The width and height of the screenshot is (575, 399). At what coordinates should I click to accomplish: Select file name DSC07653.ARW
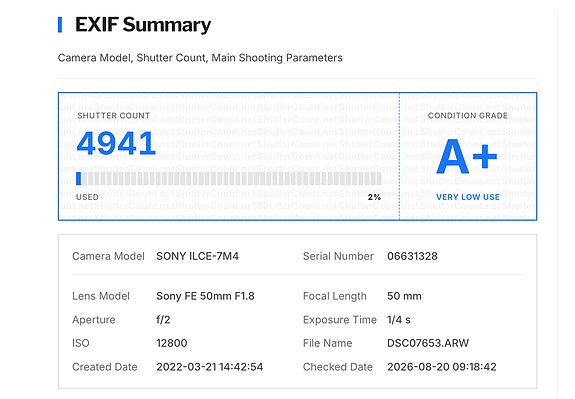[428, 343]
